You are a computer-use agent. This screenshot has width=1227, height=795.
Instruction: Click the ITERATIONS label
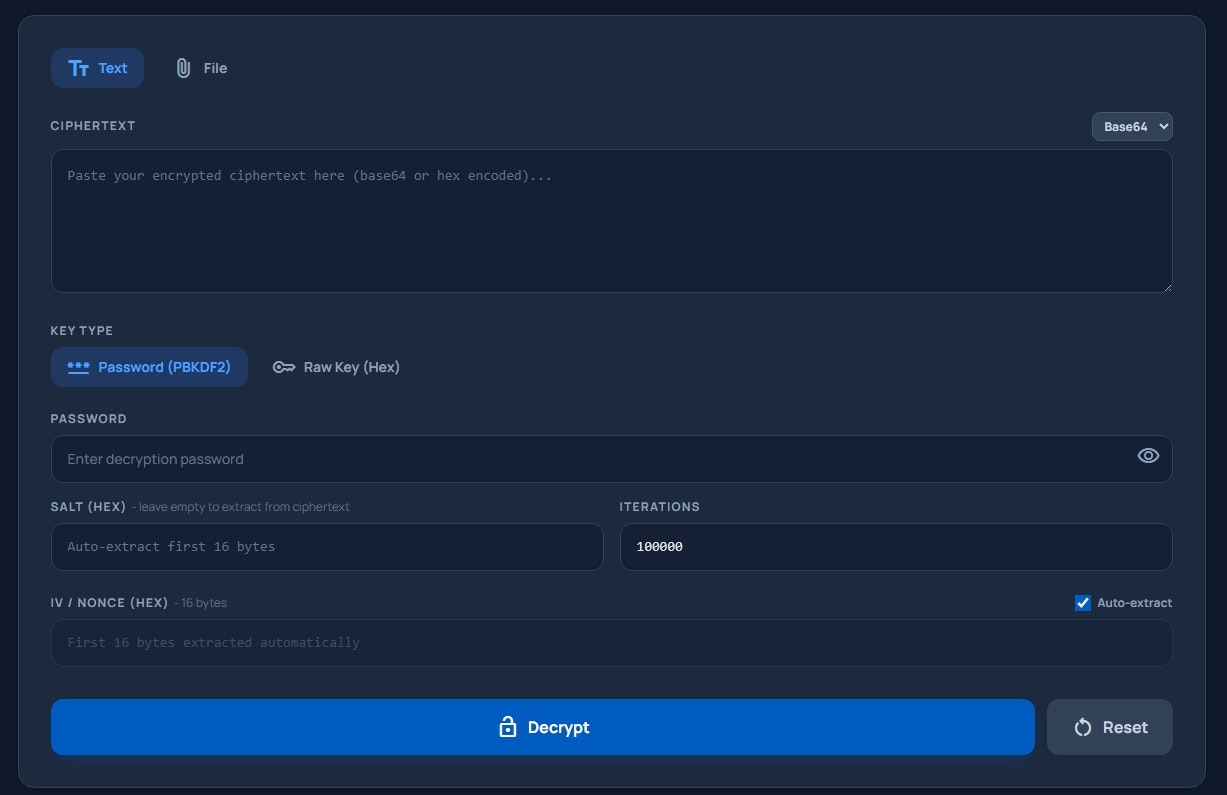tap(660, 507)
